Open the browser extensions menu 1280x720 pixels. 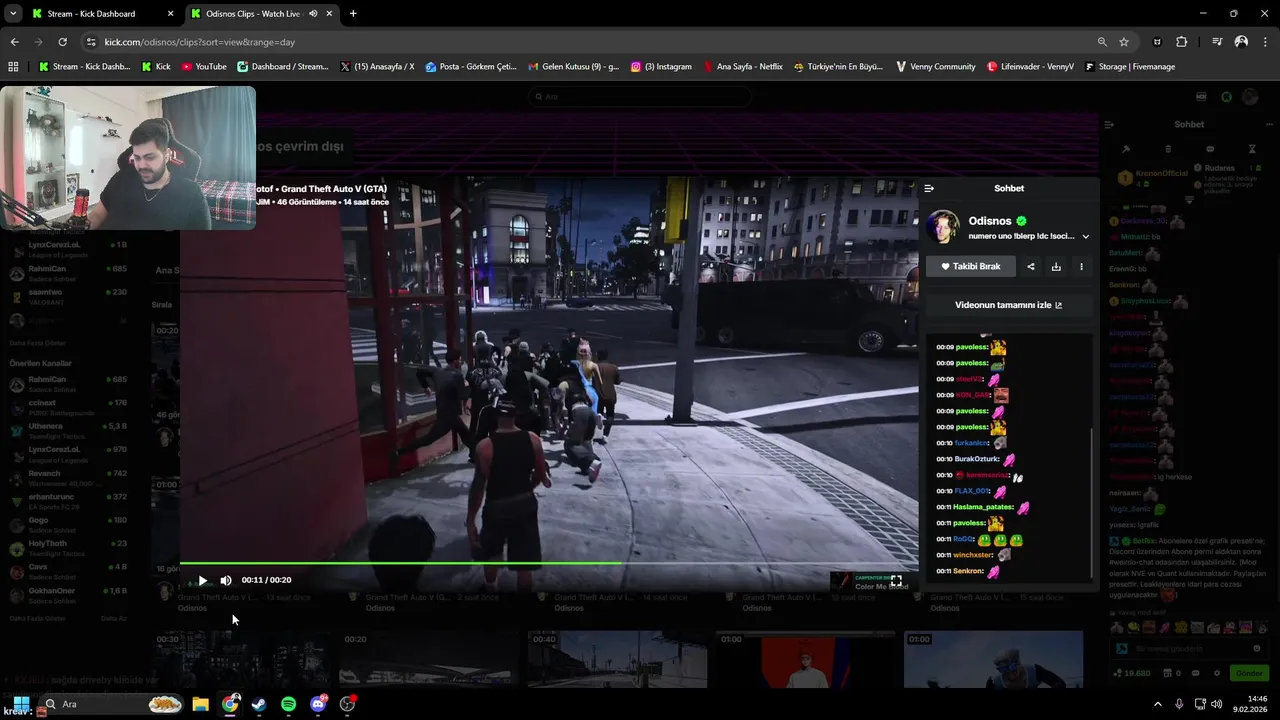pyautogui.click(x=1182, y=42)
